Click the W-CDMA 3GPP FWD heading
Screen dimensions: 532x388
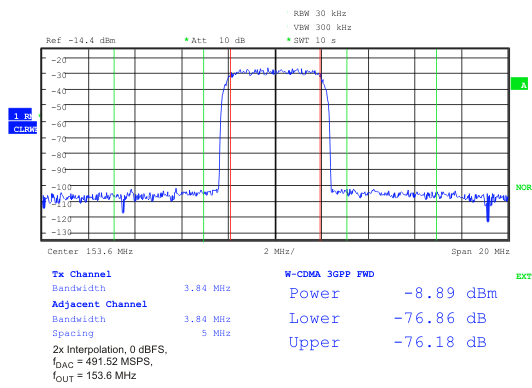tap(329, 274)
